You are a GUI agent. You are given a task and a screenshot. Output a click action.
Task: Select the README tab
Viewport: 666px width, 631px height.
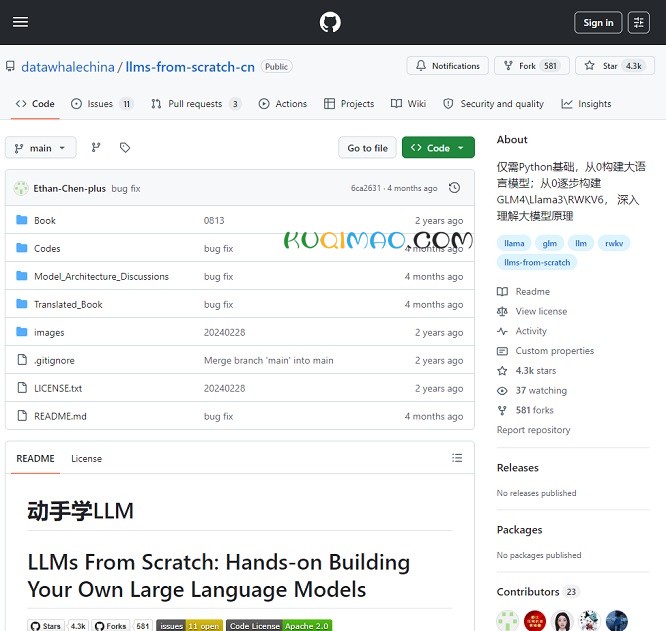35,459
